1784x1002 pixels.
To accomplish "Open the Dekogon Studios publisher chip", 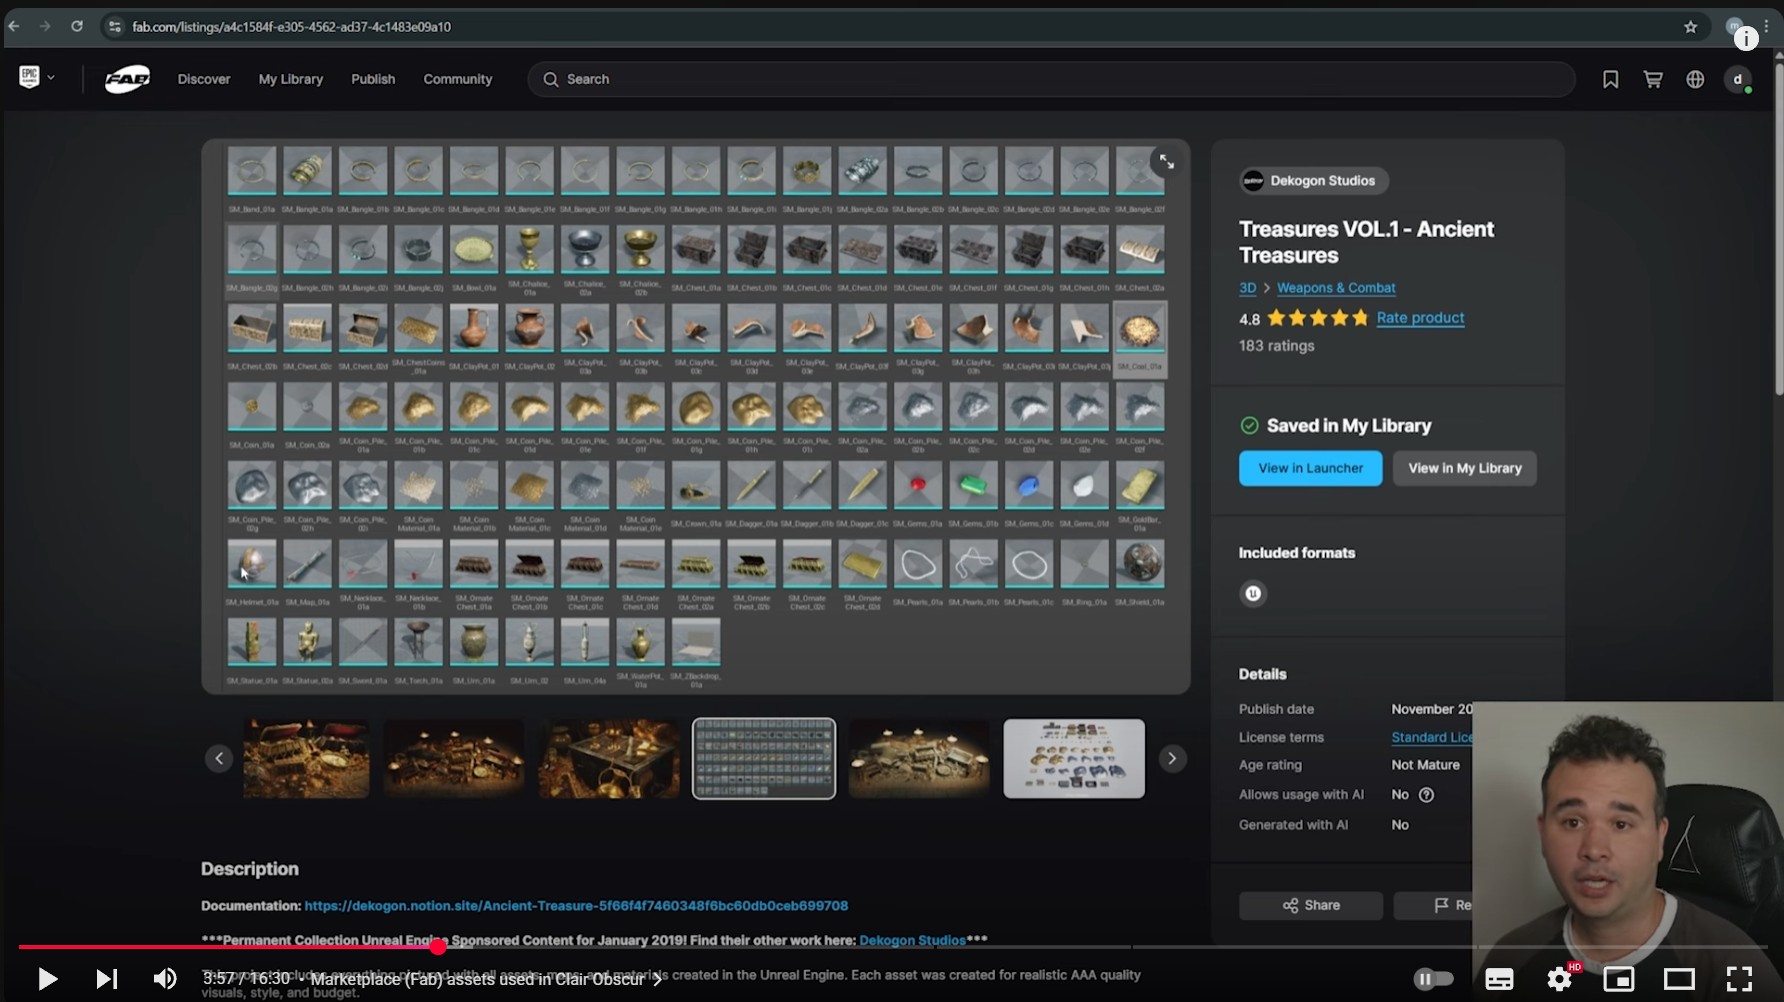I will pos(1313,181).
